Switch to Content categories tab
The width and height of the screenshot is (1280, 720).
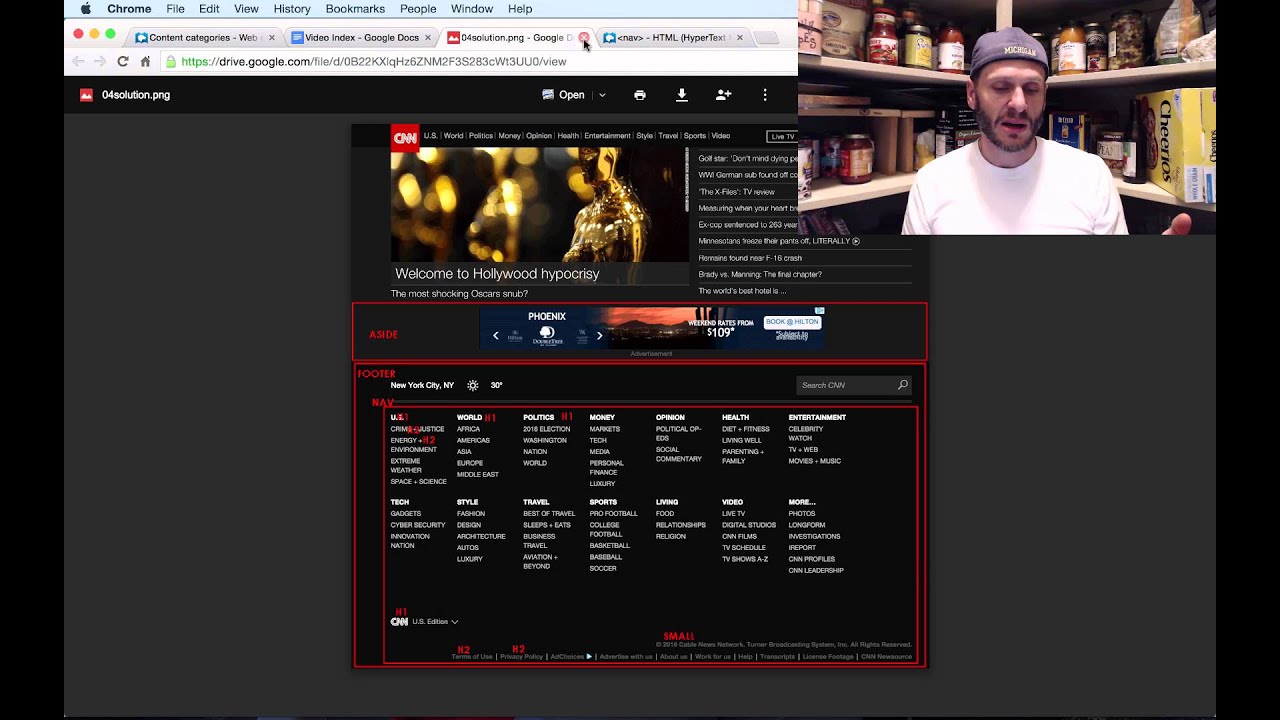[203, 38]
